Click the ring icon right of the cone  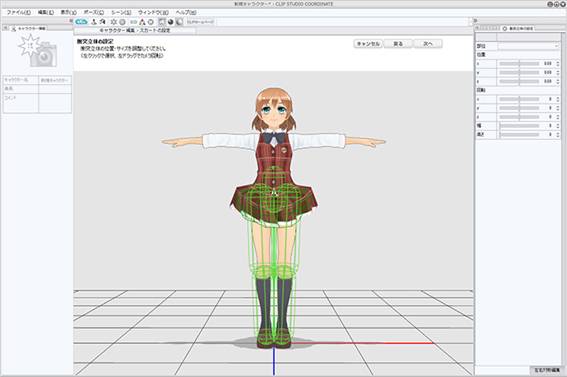(151, 22)
